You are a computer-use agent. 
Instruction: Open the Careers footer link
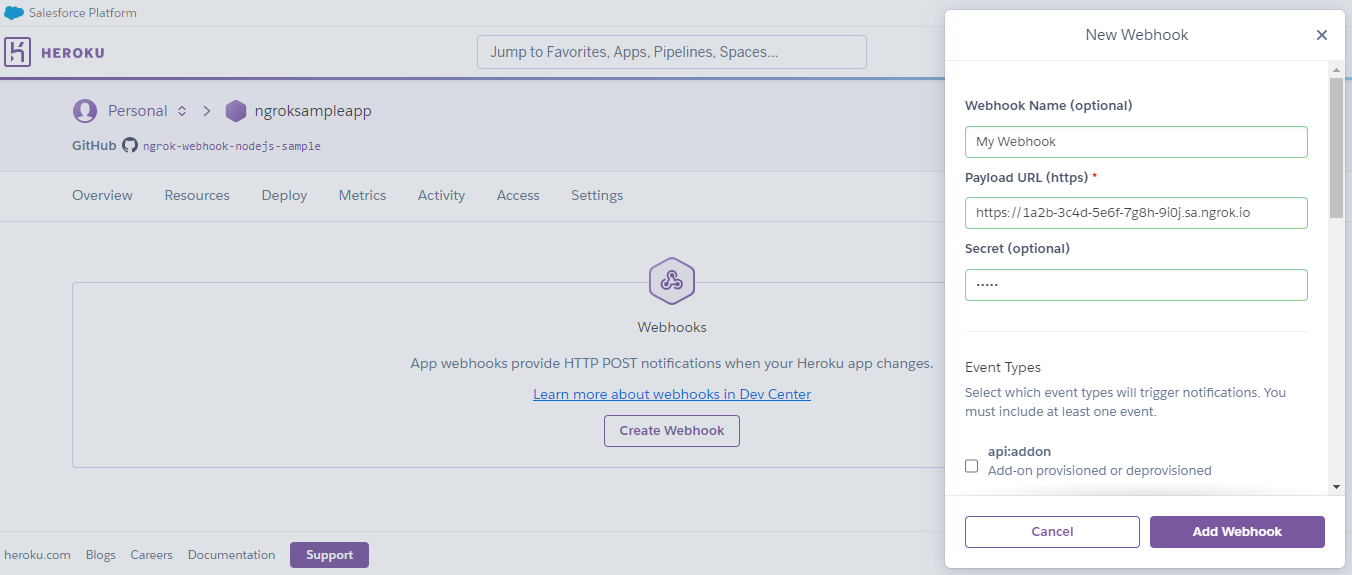pyautogui.click(x=151, y=555)
